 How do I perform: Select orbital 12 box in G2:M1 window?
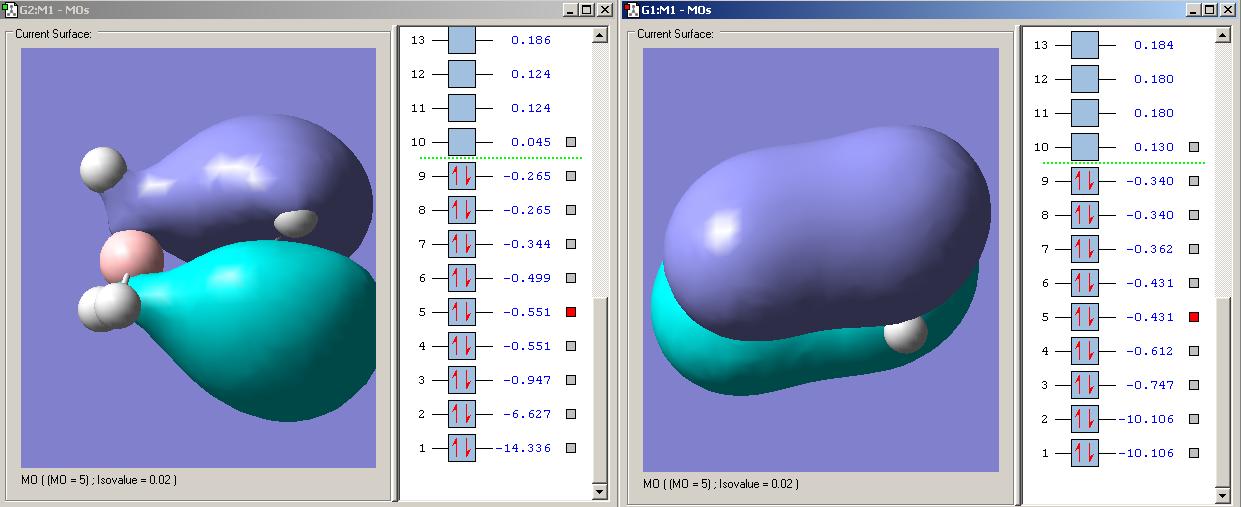coord(462,74)
